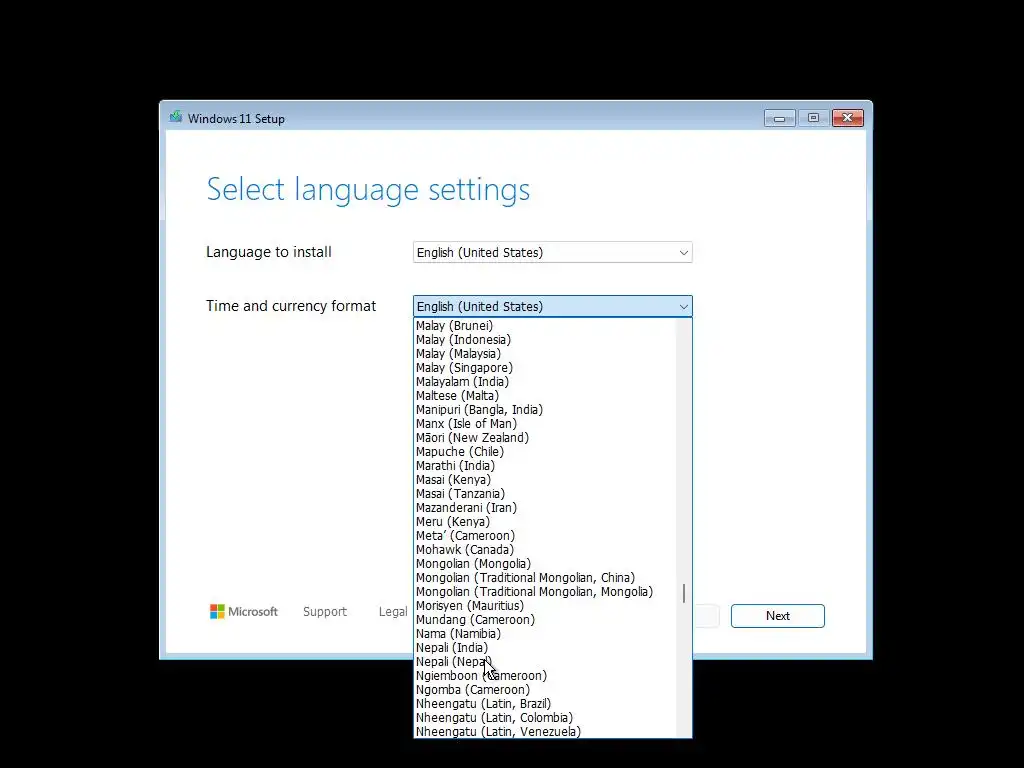Select Mongolian (Traditional Mongolian, China)

tap(545, 578)
